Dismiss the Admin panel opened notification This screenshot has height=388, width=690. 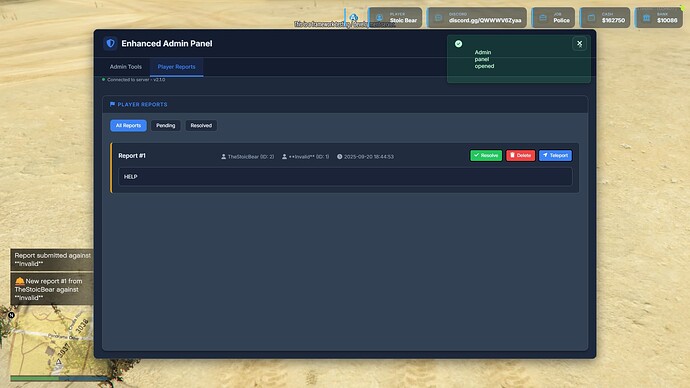579,44
